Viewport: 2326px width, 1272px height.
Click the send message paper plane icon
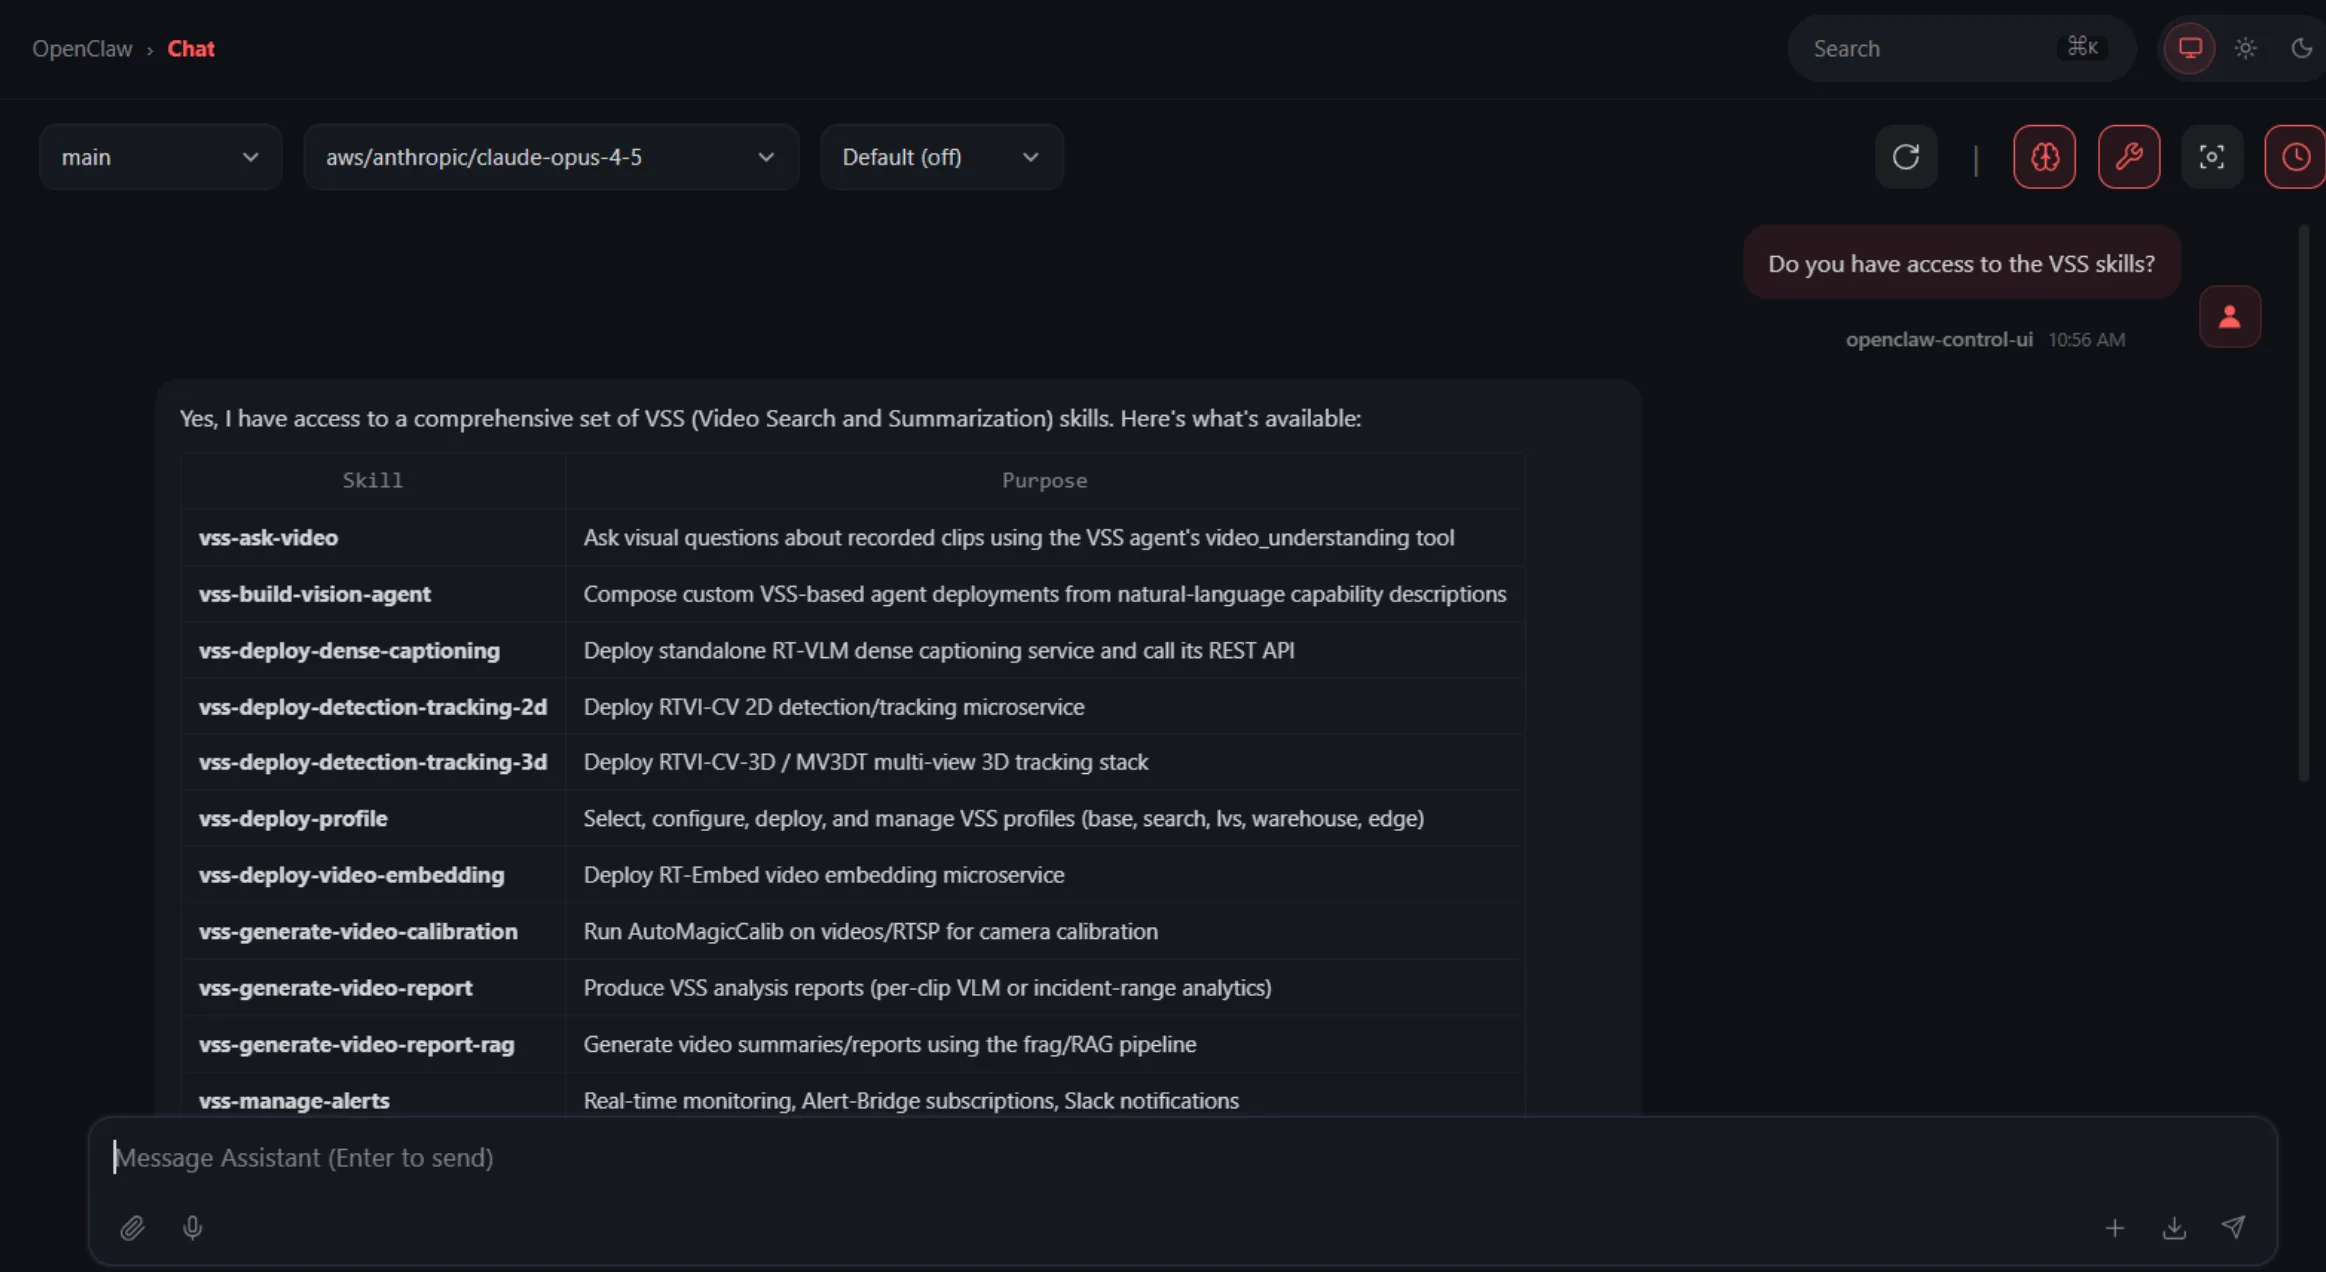(x=2233, y=1228)
